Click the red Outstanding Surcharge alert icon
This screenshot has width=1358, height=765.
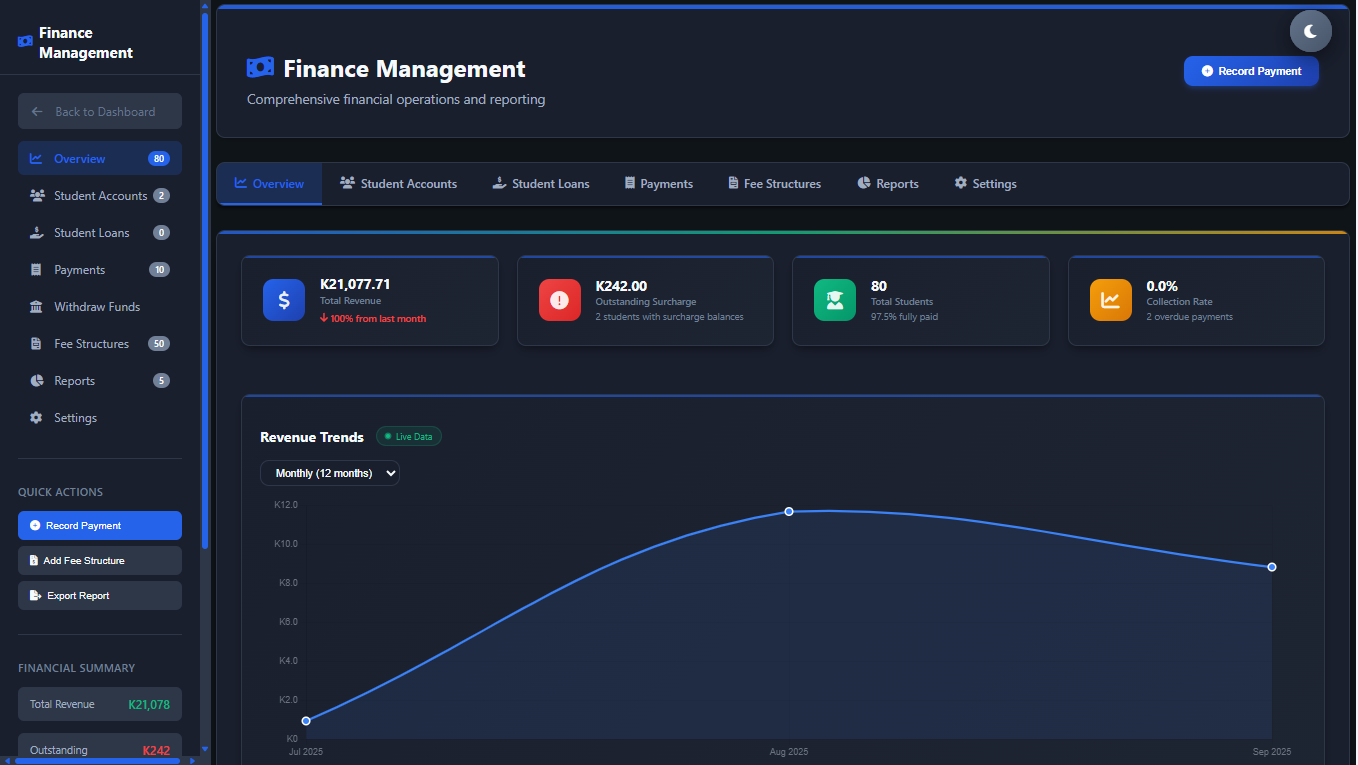click(559, 300)
